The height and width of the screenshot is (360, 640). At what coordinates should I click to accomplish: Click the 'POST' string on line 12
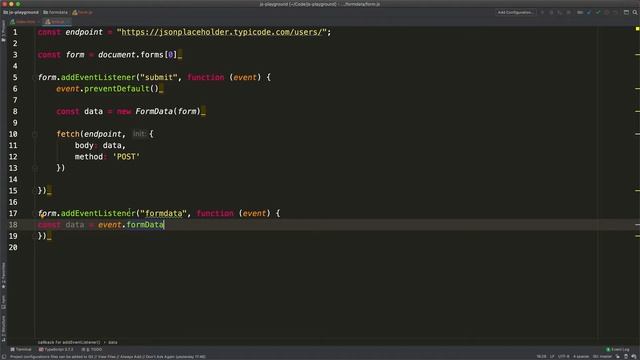click(126, 157)
